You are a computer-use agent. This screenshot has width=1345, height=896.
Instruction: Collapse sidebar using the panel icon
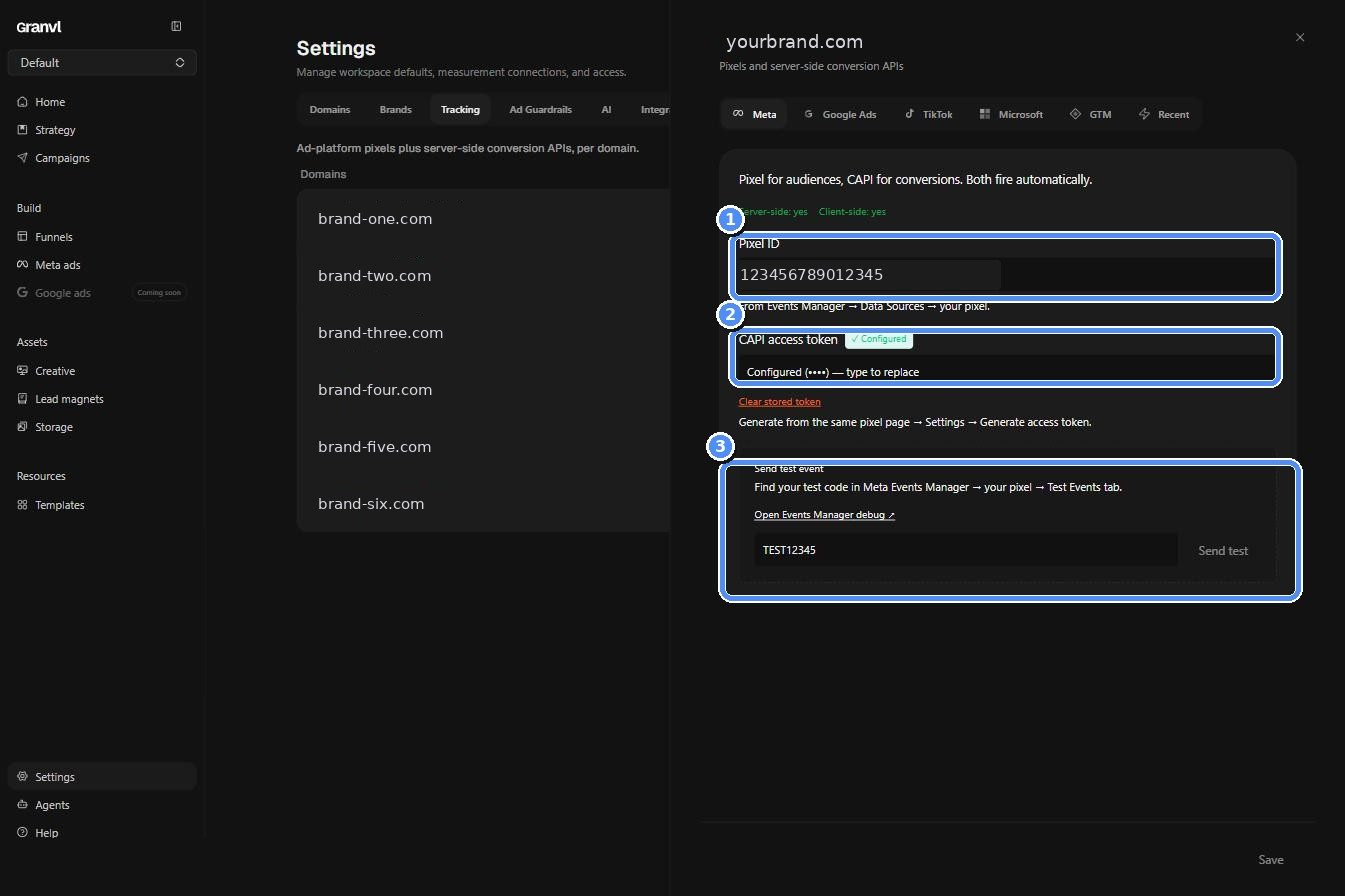coord(176,27)
